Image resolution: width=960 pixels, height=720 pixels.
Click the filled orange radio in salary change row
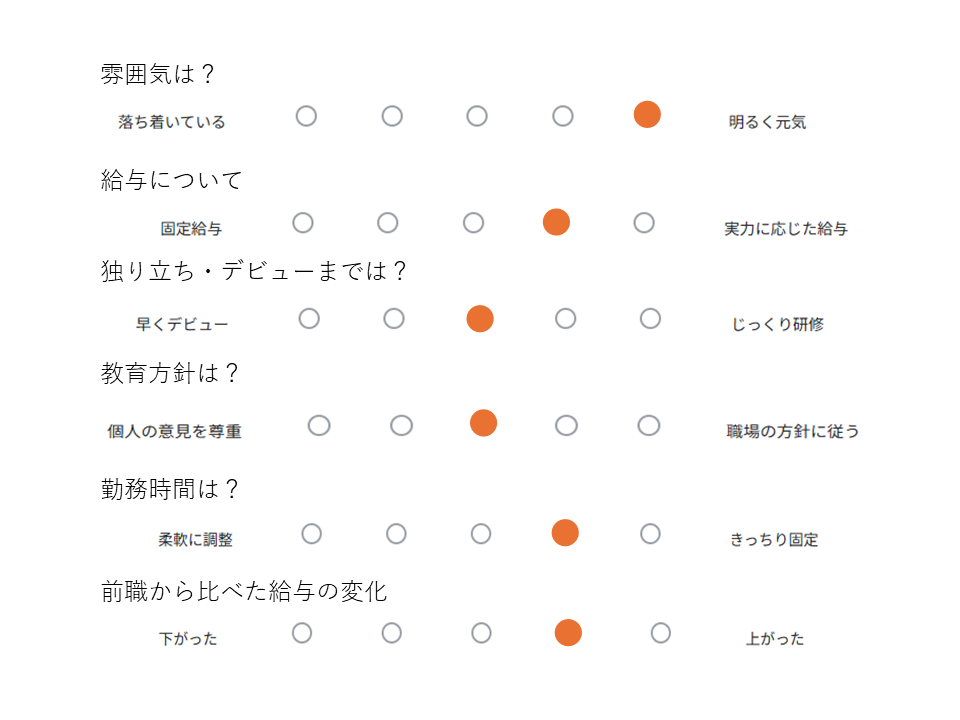tap(568, 632)
